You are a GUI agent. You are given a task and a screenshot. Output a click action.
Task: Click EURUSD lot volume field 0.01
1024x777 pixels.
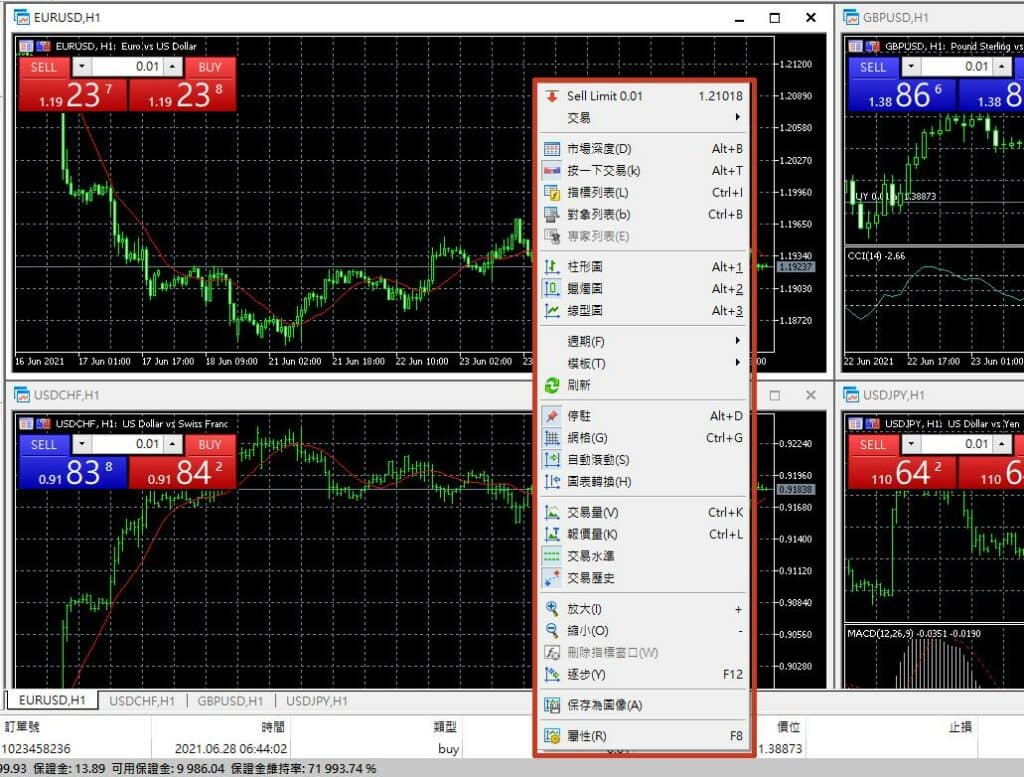click(x=127, y=67)
